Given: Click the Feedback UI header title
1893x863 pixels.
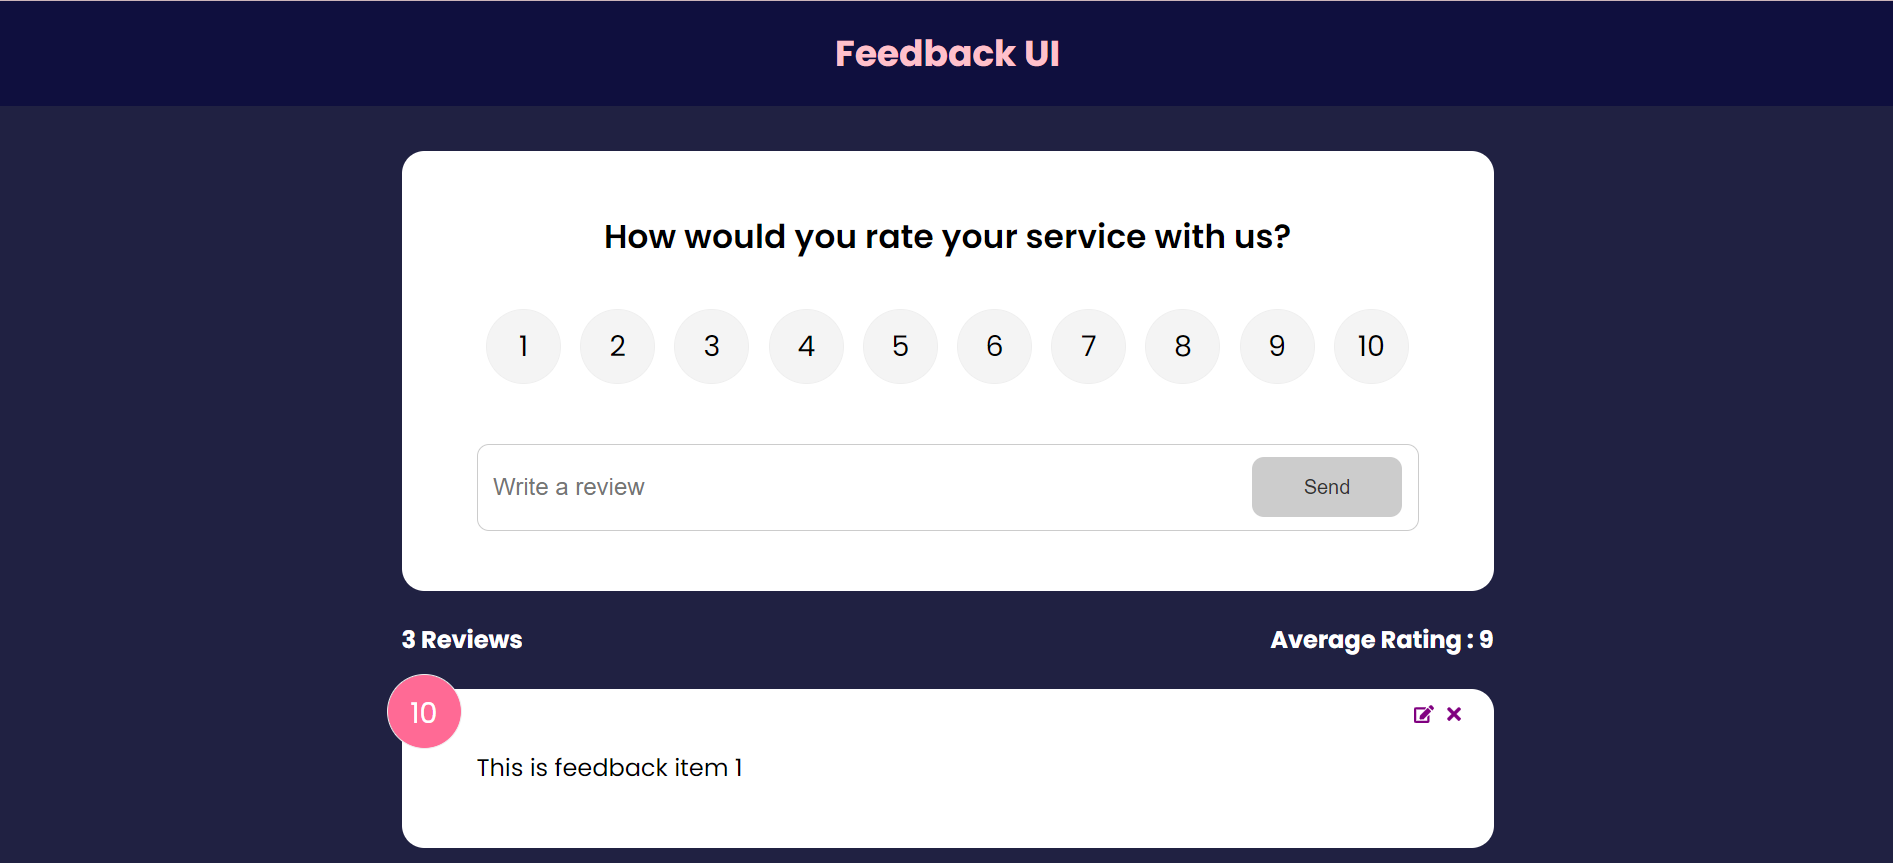Looking at the screenshot, I should click(947, 53).
